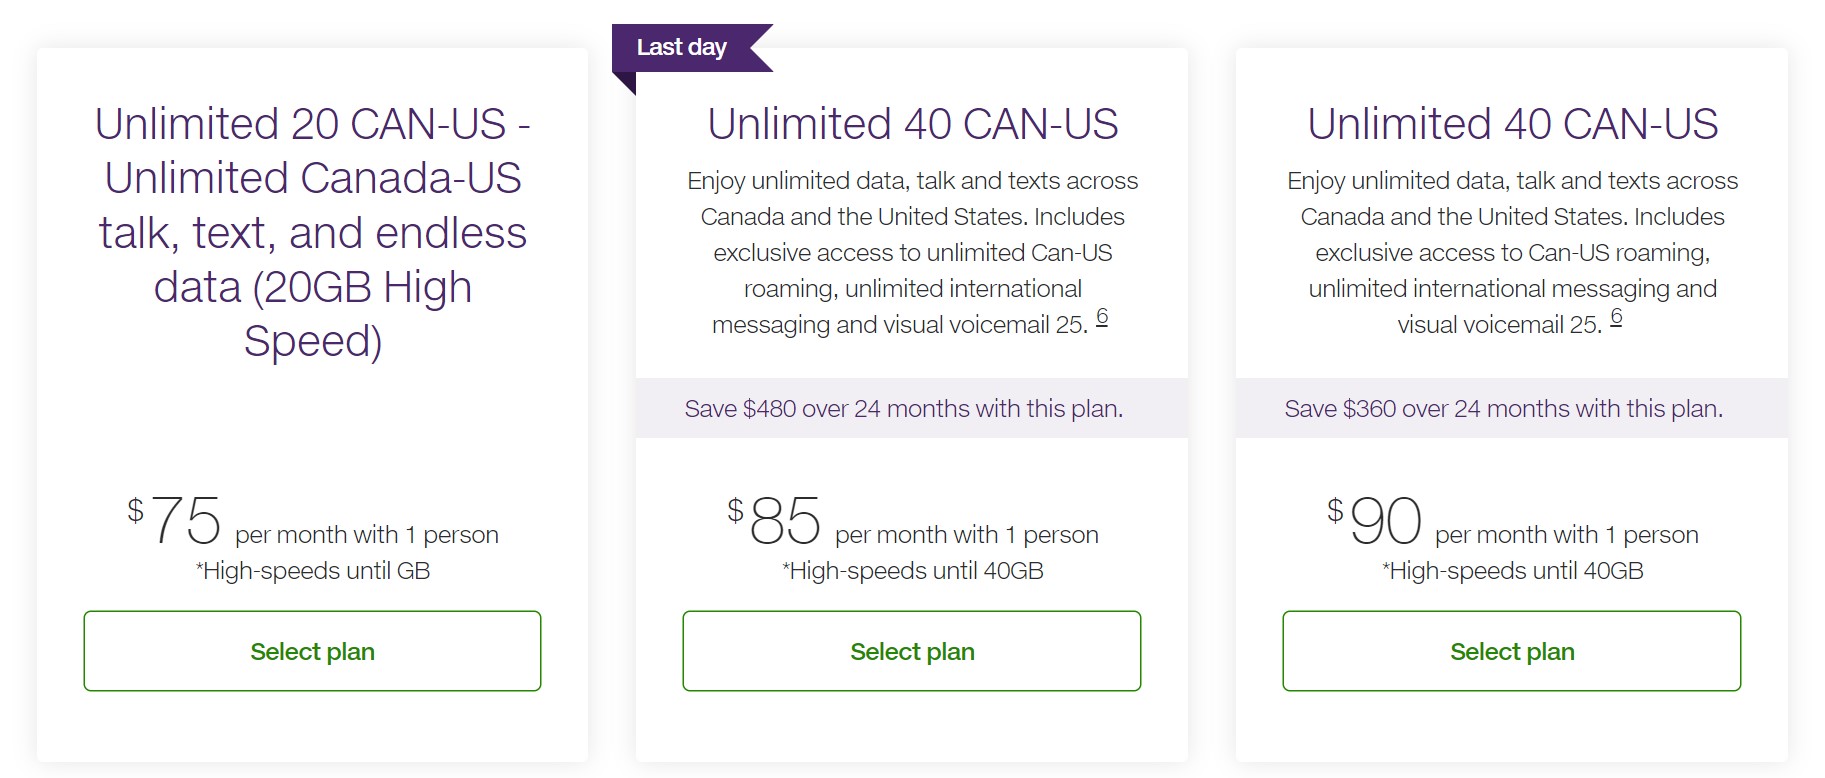The width and height of the screenshot is (1825, 778).
Task: Click the purple Last day ribbon badge
Action: 682,47
